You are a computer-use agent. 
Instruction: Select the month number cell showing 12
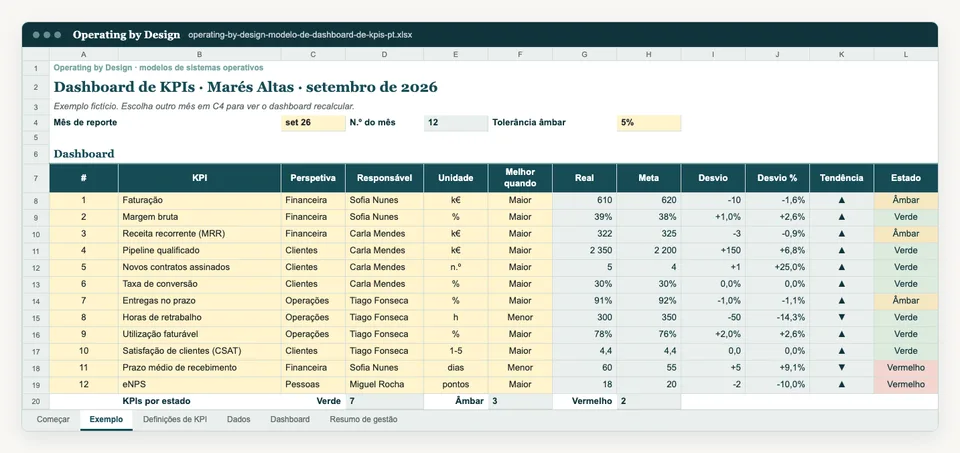[456, 122]
